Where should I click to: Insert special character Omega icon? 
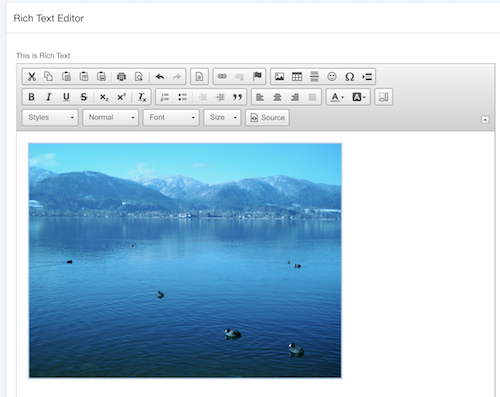349,77
